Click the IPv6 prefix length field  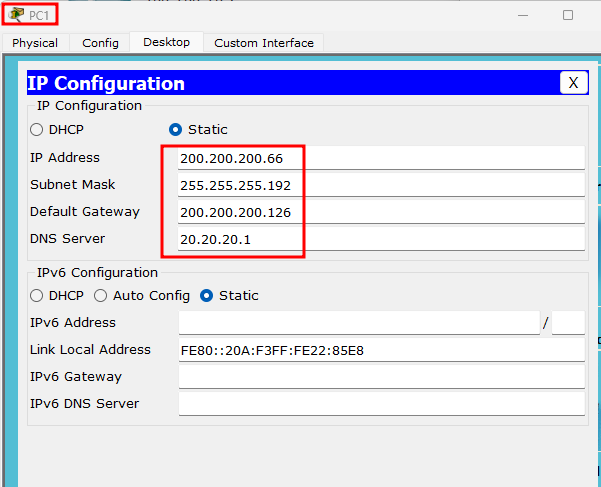point(568,323)
